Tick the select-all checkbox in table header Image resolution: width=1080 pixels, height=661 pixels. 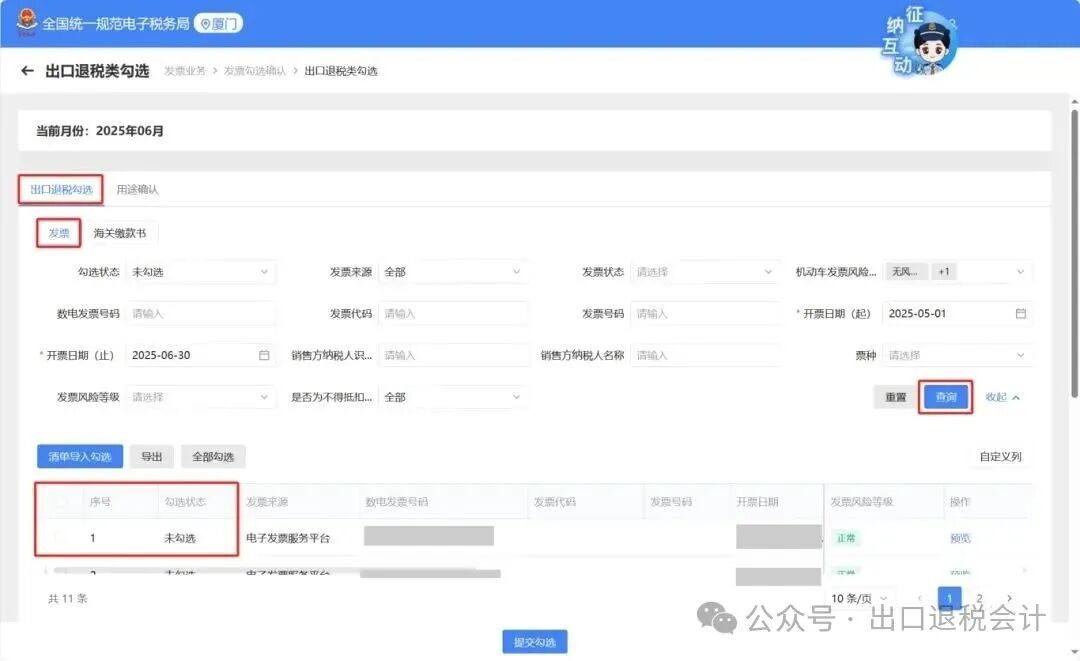coord(60,502)
